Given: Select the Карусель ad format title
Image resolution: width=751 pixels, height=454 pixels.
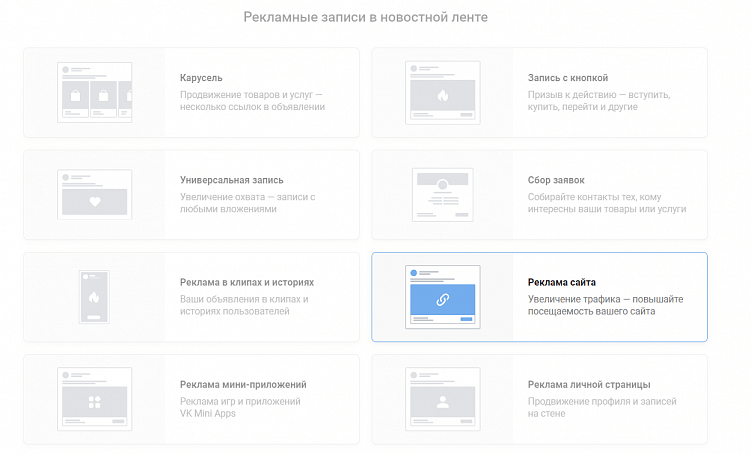Looking at the screenshot, I should (201, 78).
